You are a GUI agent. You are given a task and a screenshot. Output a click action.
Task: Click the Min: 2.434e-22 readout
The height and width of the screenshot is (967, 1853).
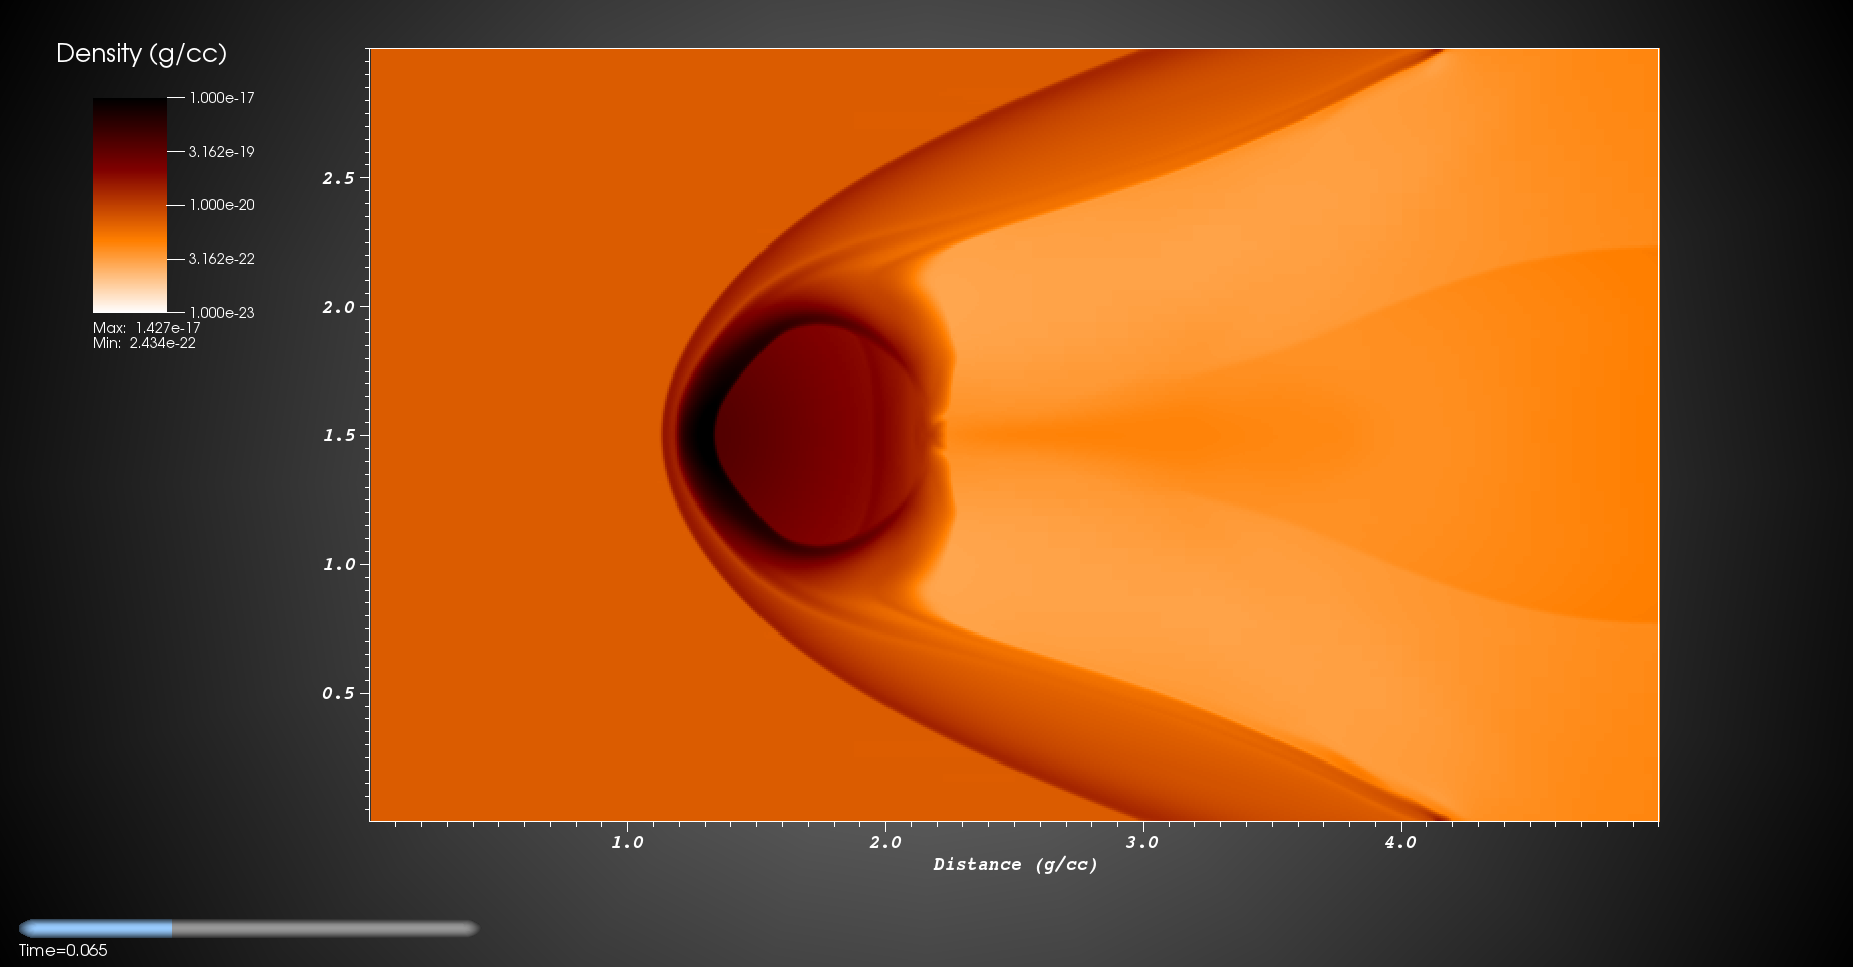[x=144, y=343]
